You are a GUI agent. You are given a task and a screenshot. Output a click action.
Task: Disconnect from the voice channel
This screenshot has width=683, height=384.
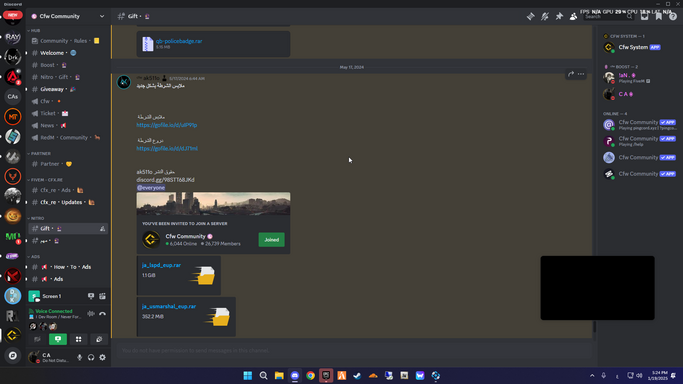[102, 313]
